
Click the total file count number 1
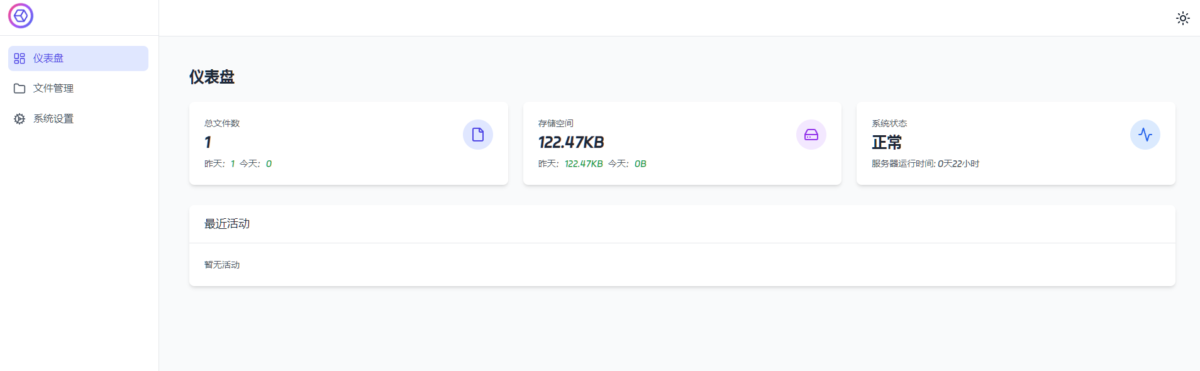[x=208, y=142]
